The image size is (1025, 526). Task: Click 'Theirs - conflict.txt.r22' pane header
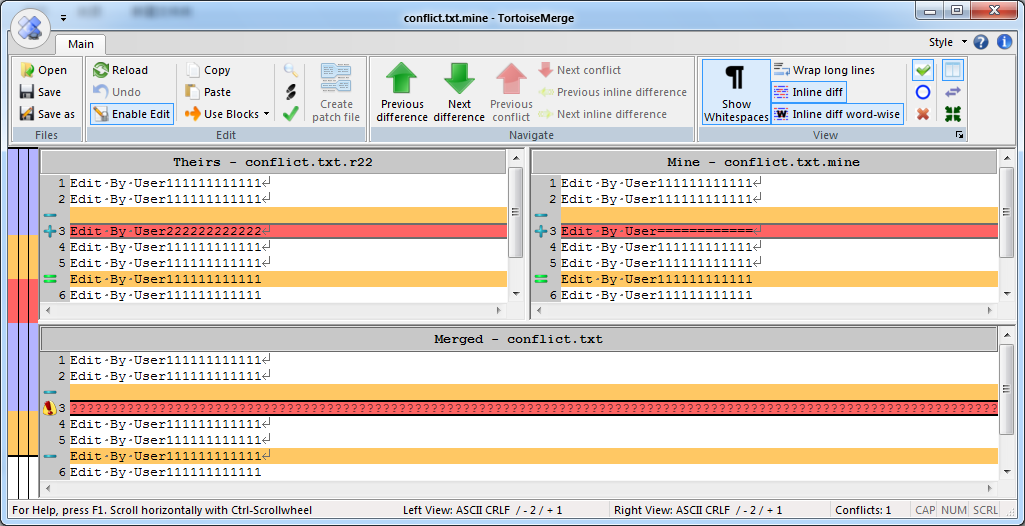[273, 162]
